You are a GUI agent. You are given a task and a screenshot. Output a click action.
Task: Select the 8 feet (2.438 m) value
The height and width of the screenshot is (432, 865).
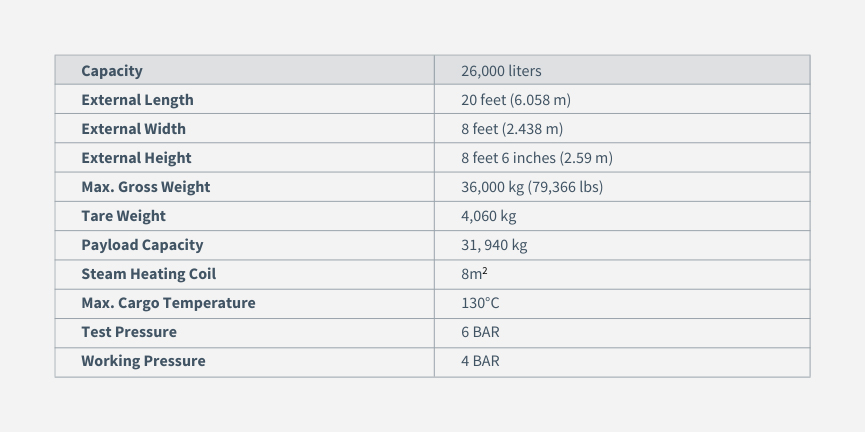click(x=512, y=129)
